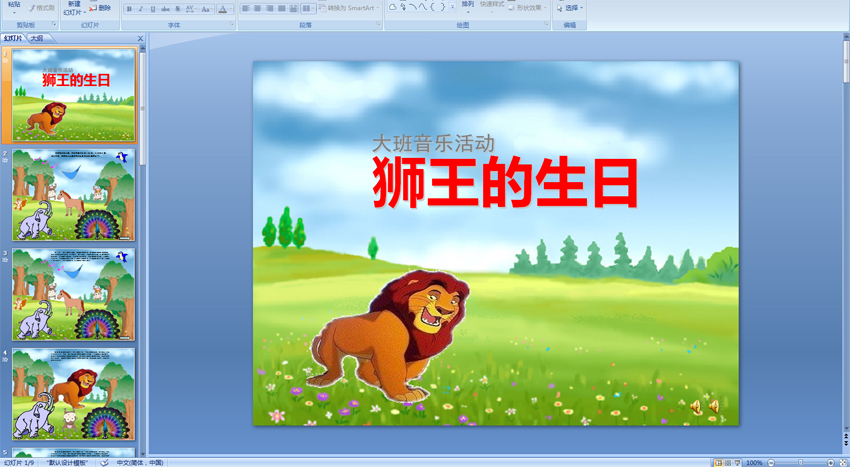Image resolution: width=850 pixels, height=467 pixels.
Task: Click the font color A button
Action: tap(222, 9)
